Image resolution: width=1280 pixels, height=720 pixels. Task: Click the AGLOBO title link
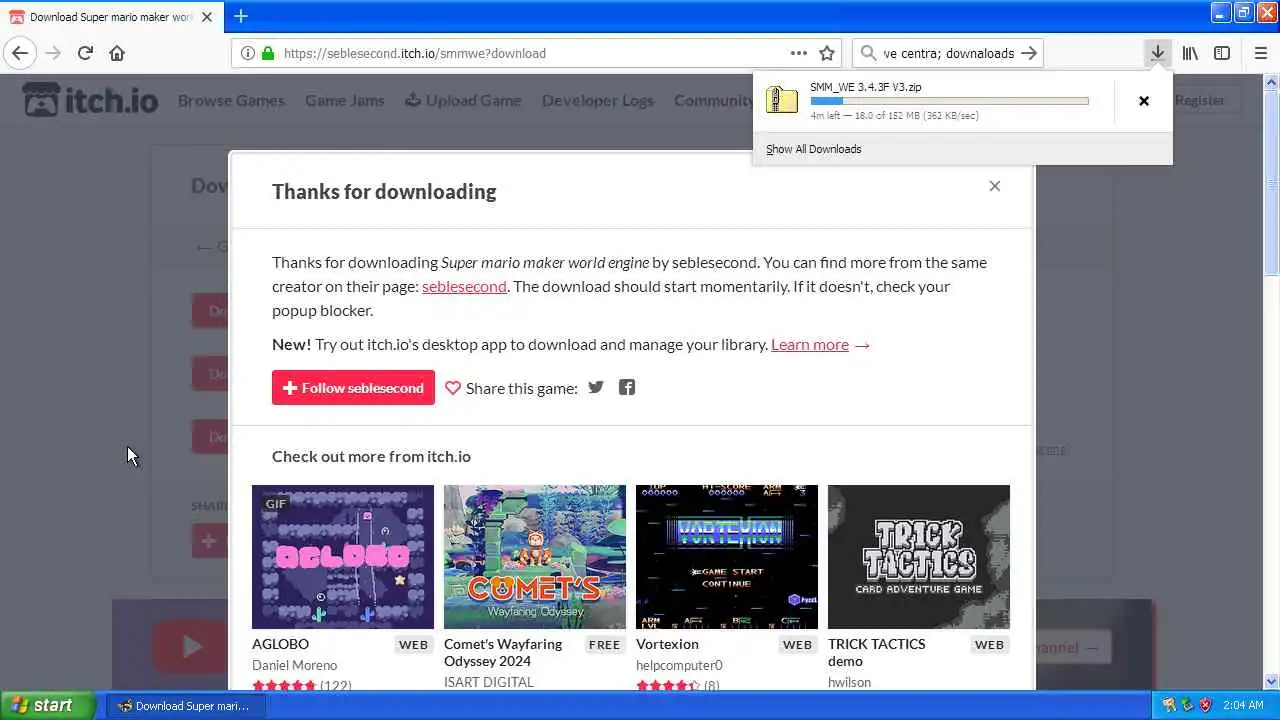click(x=280, y=644)
